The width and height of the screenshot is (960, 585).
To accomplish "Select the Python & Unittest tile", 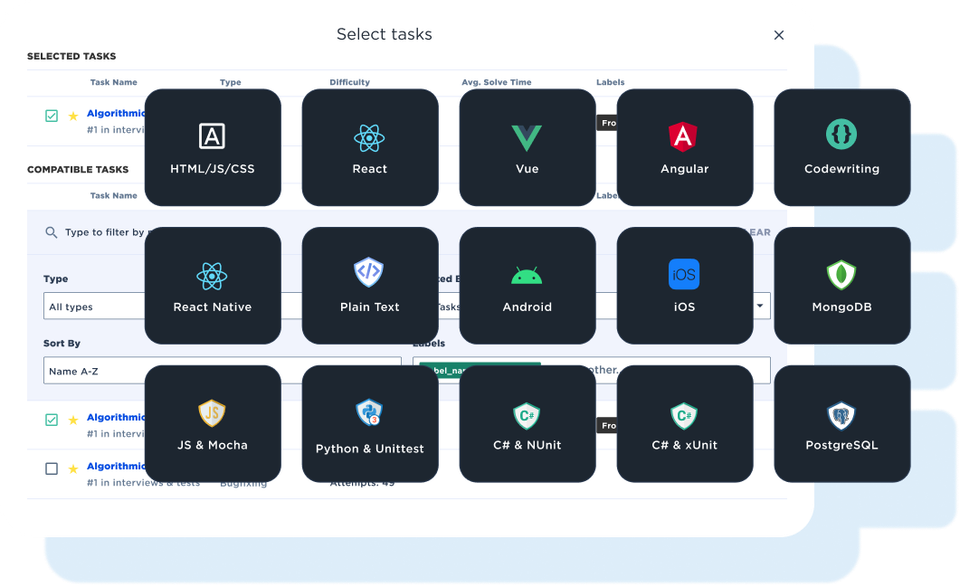I will (x=369, y=423).
